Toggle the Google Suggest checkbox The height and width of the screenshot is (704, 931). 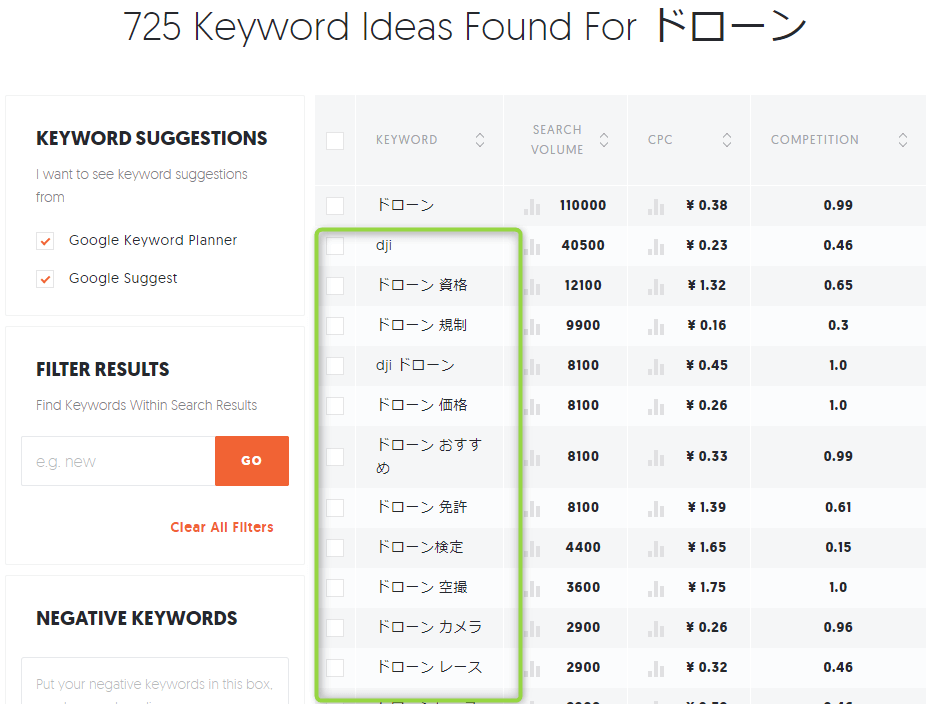(45, 279)
